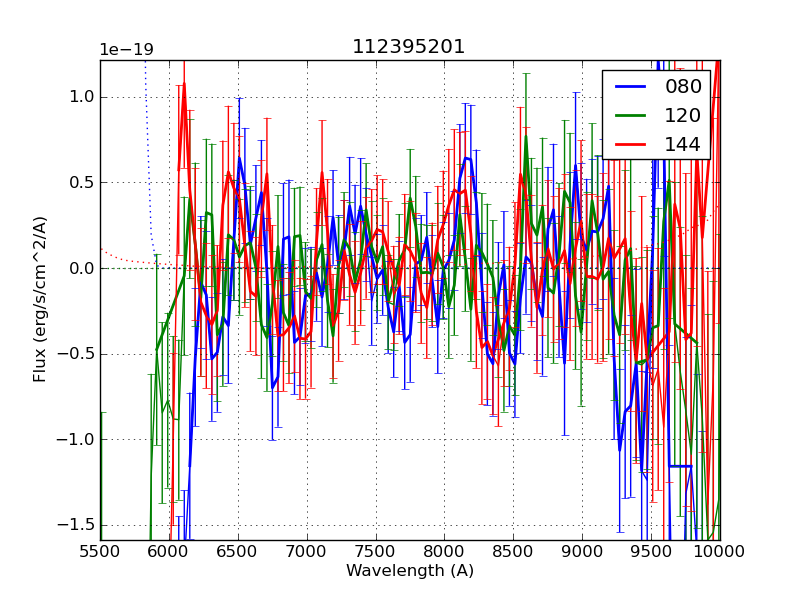Click the red line sample in legend

(x=630, y=145)
